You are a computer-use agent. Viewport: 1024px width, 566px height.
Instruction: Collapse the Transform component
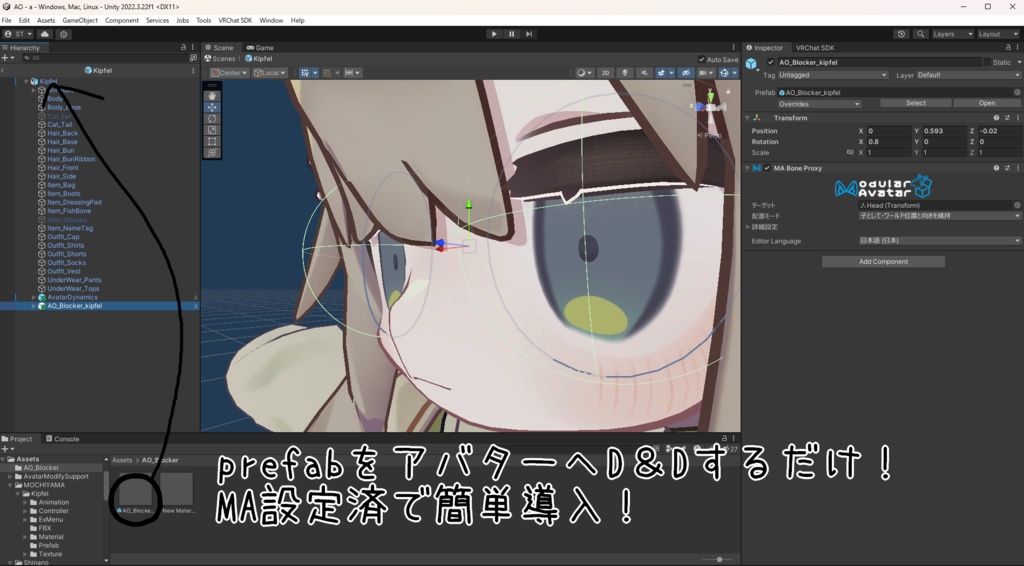748,118
